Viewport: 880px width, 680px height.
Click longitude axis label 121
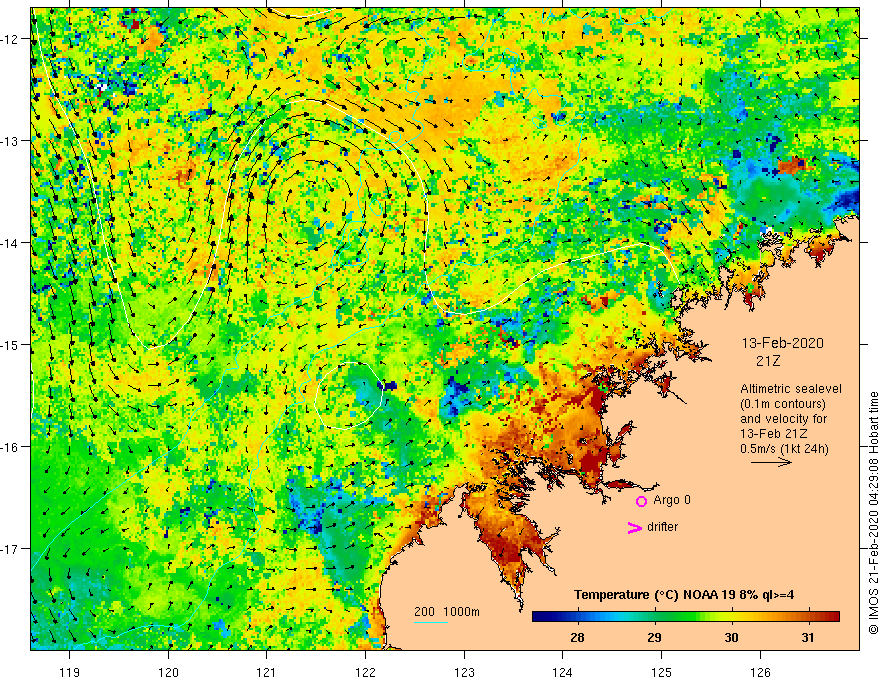[x=267, y=672]
